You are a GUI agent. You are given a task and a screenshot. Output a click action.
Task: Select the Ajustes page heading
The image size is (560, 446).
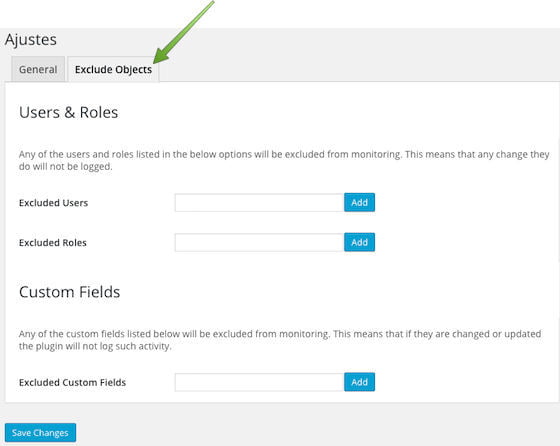31,40
